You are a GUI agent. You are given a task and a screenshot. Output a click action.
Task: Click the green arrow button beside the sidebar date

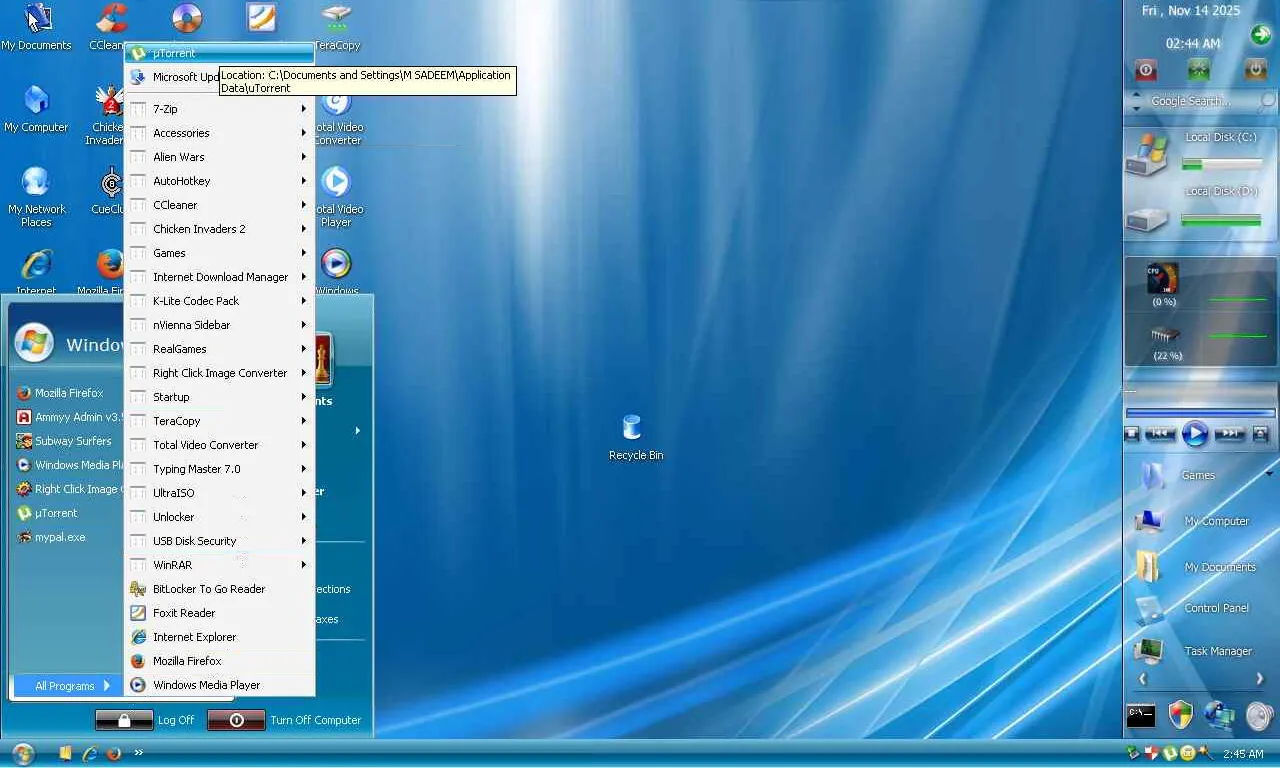1260,35
